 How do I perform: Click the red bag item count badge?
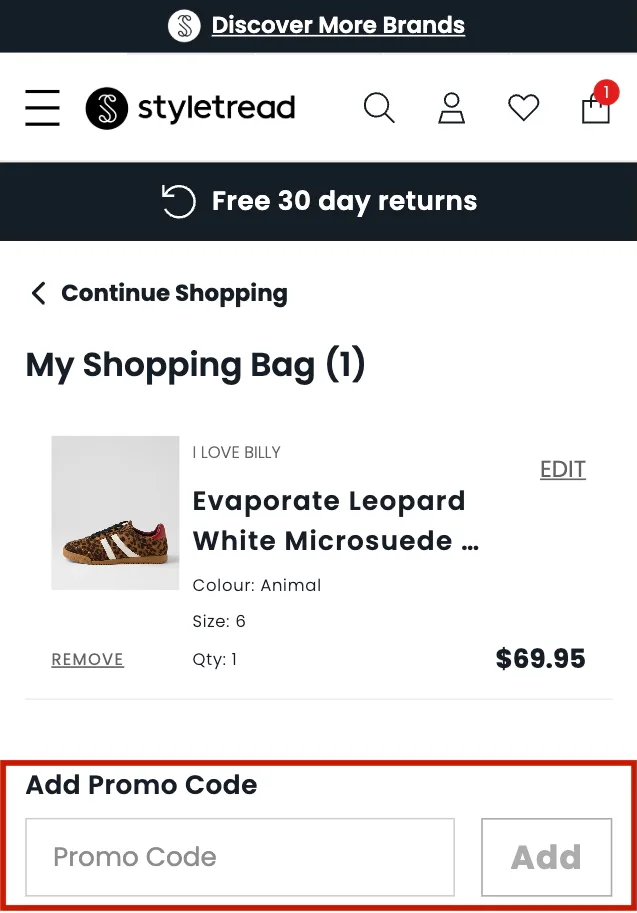tap(604, 93)
